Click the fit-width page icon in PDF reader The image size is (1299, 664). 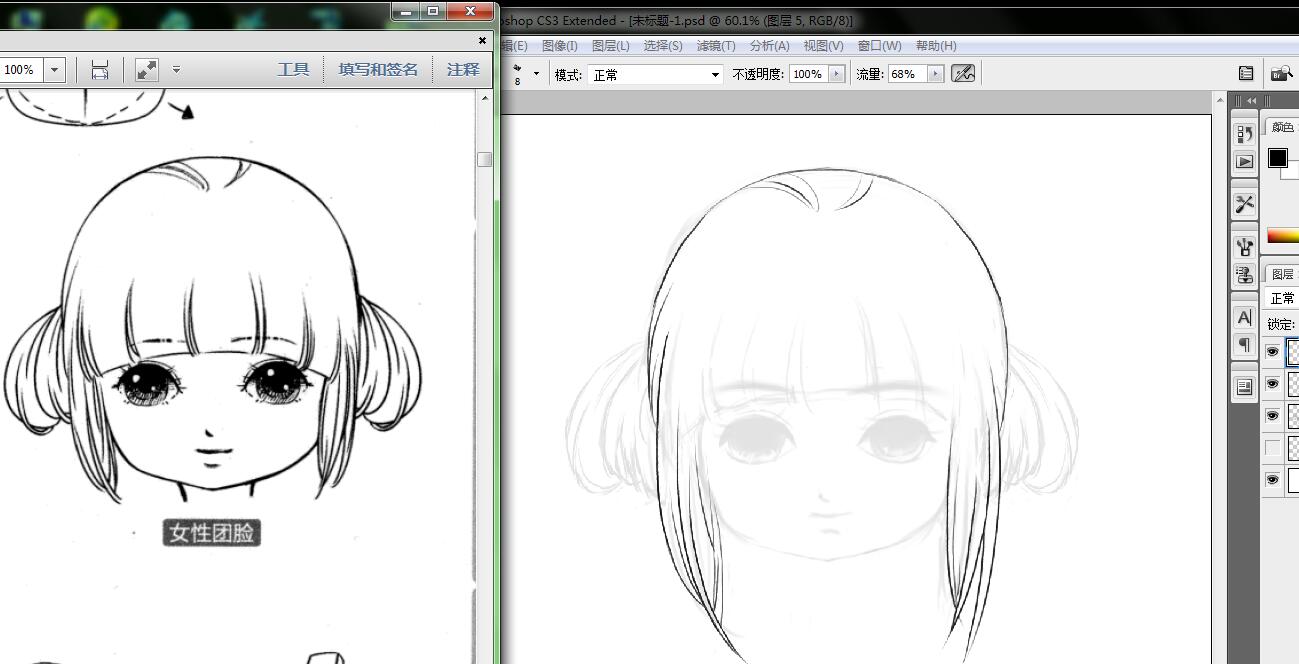click(x=100, y=70)
